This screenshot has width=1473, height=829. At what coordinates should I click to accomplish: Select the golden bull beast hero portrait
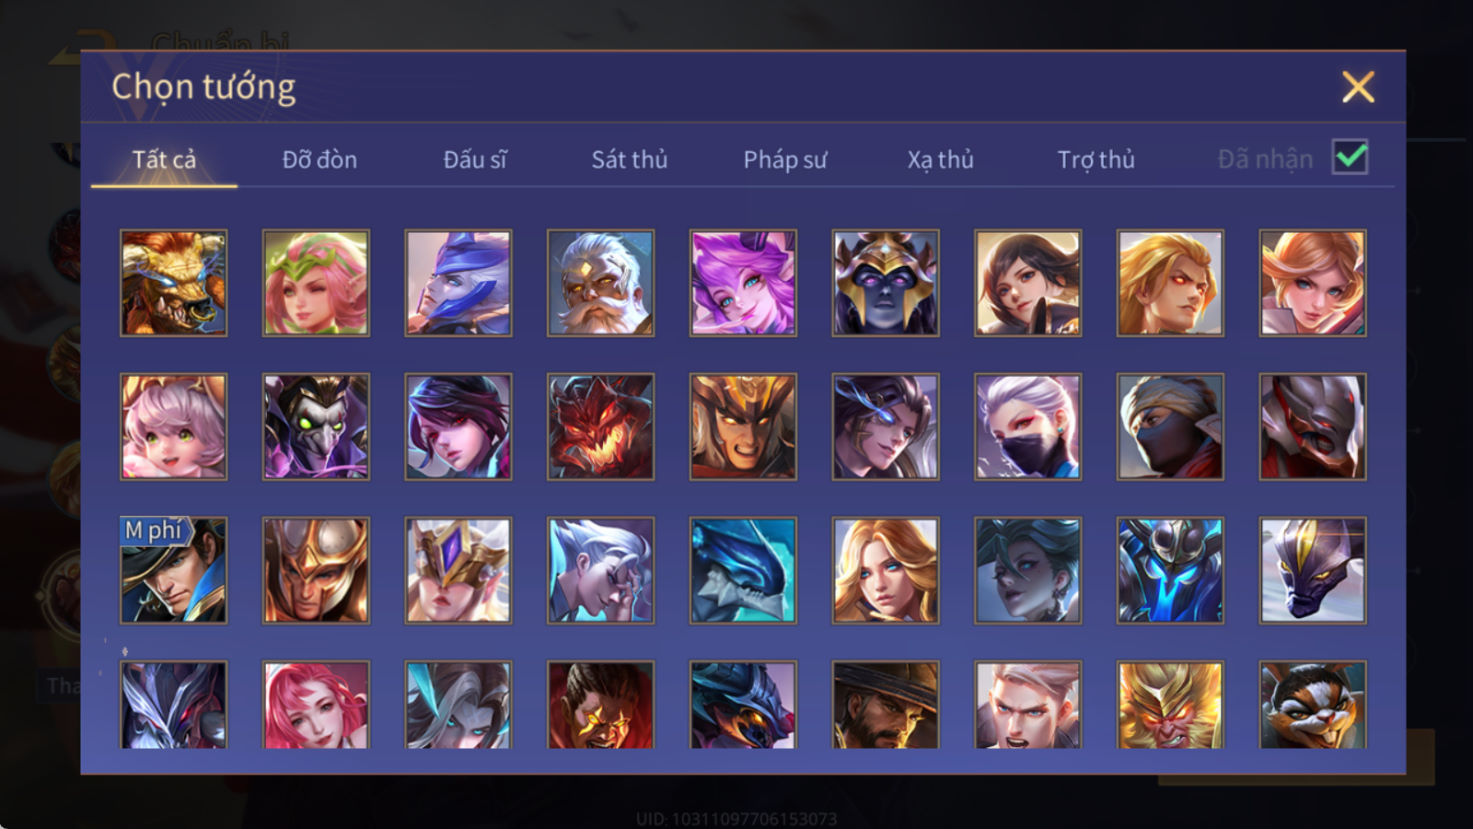pyautogui.click(x=174, y=283)
